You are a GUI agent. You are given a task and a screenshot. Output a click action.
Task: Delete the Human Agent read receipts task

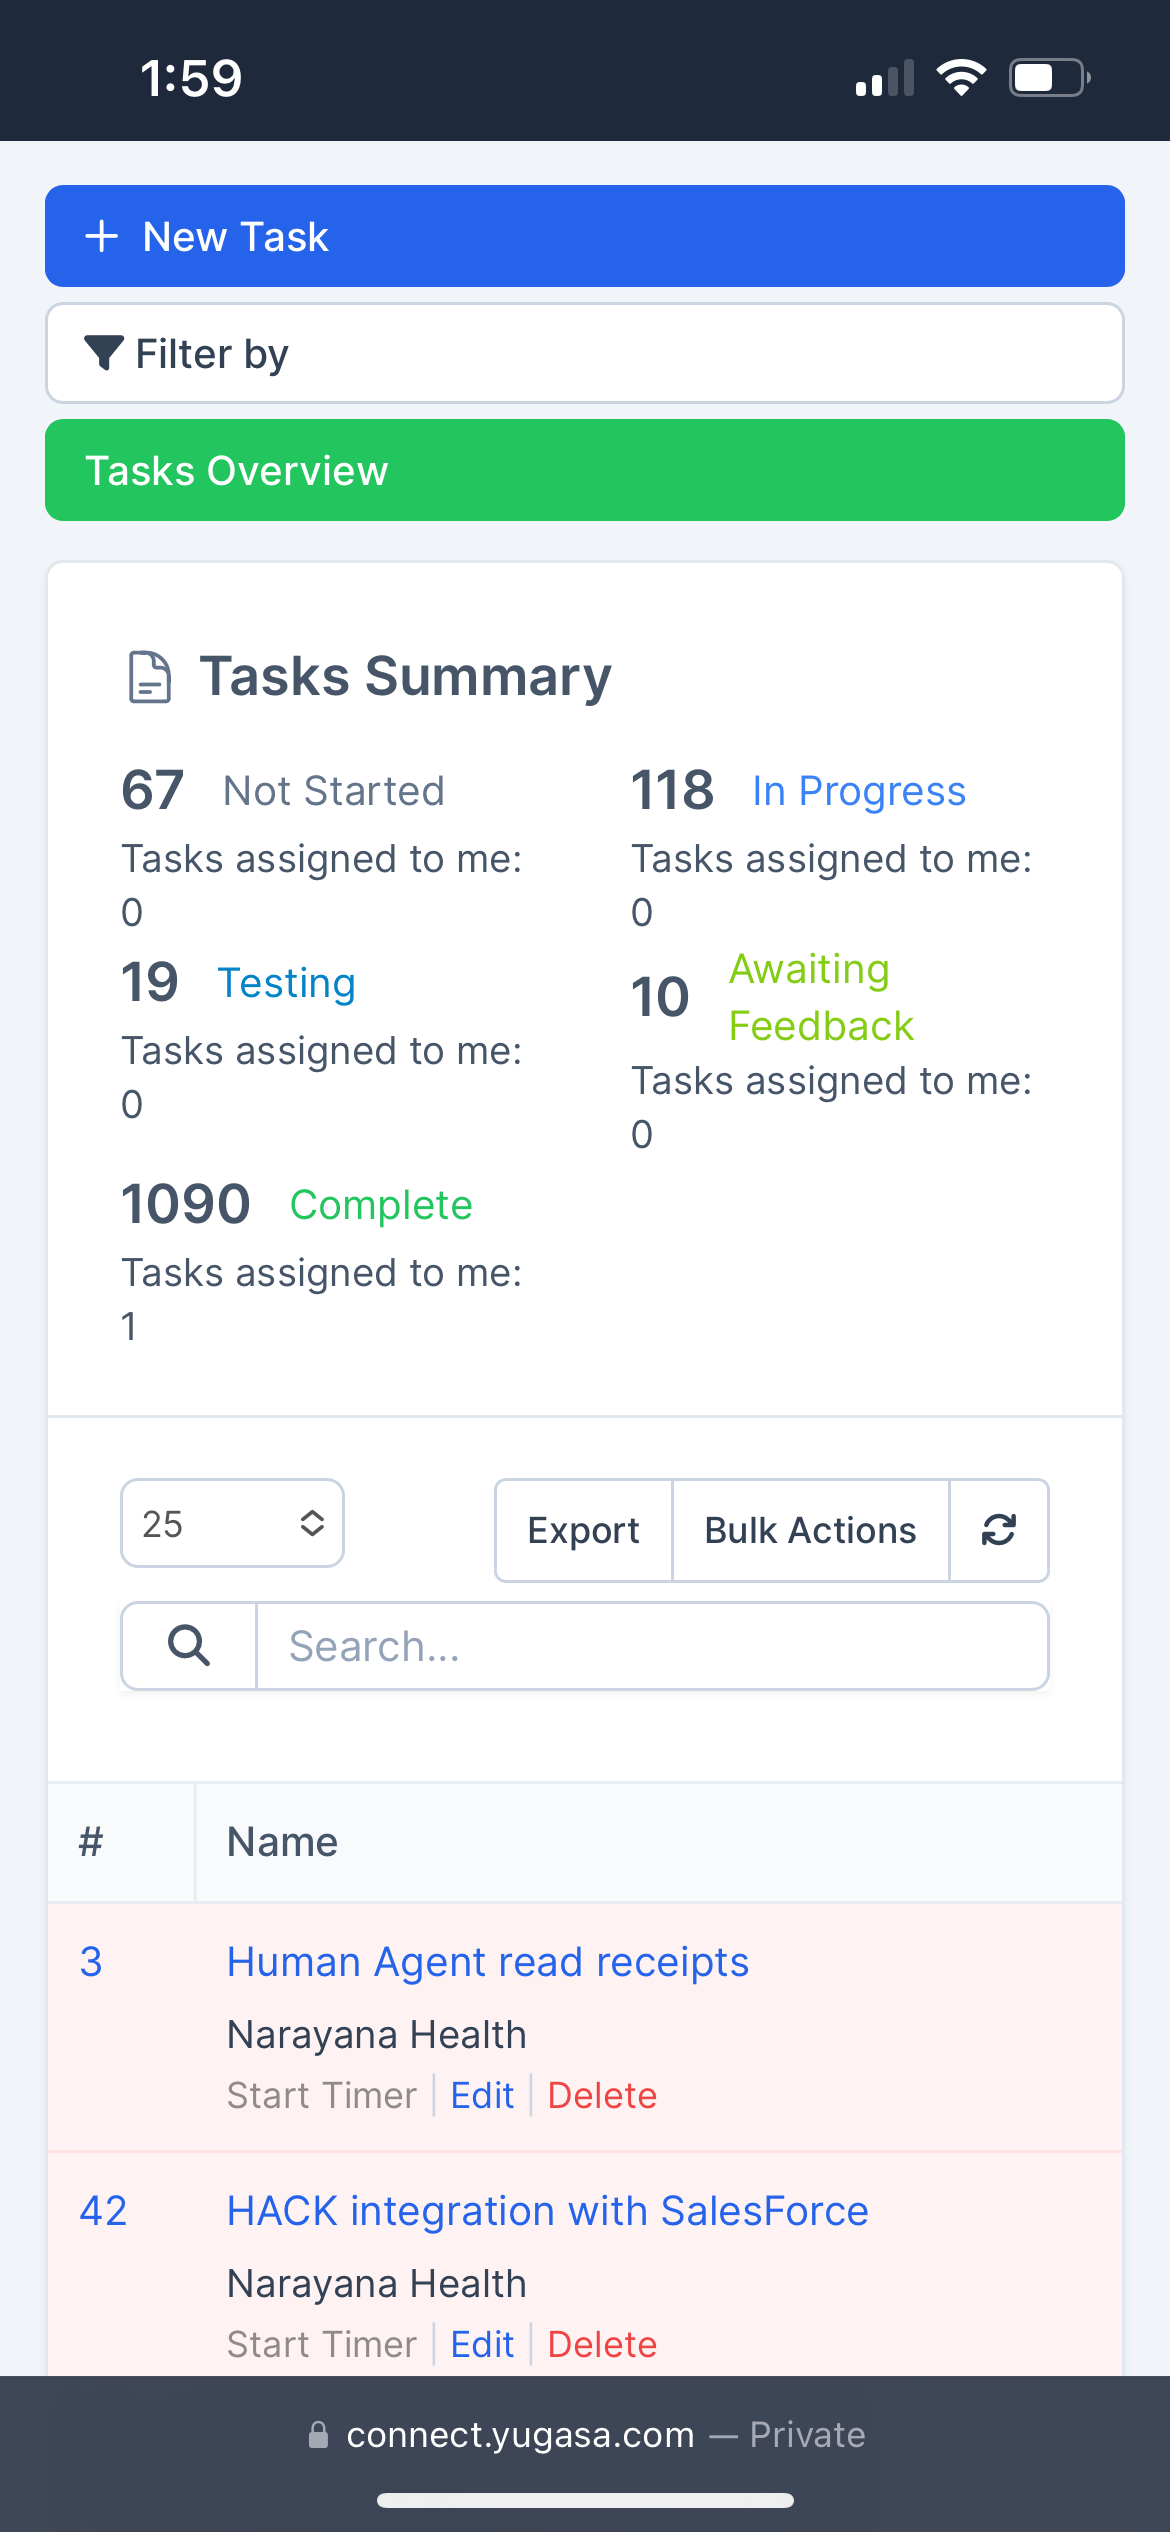tap(601, 2095)
